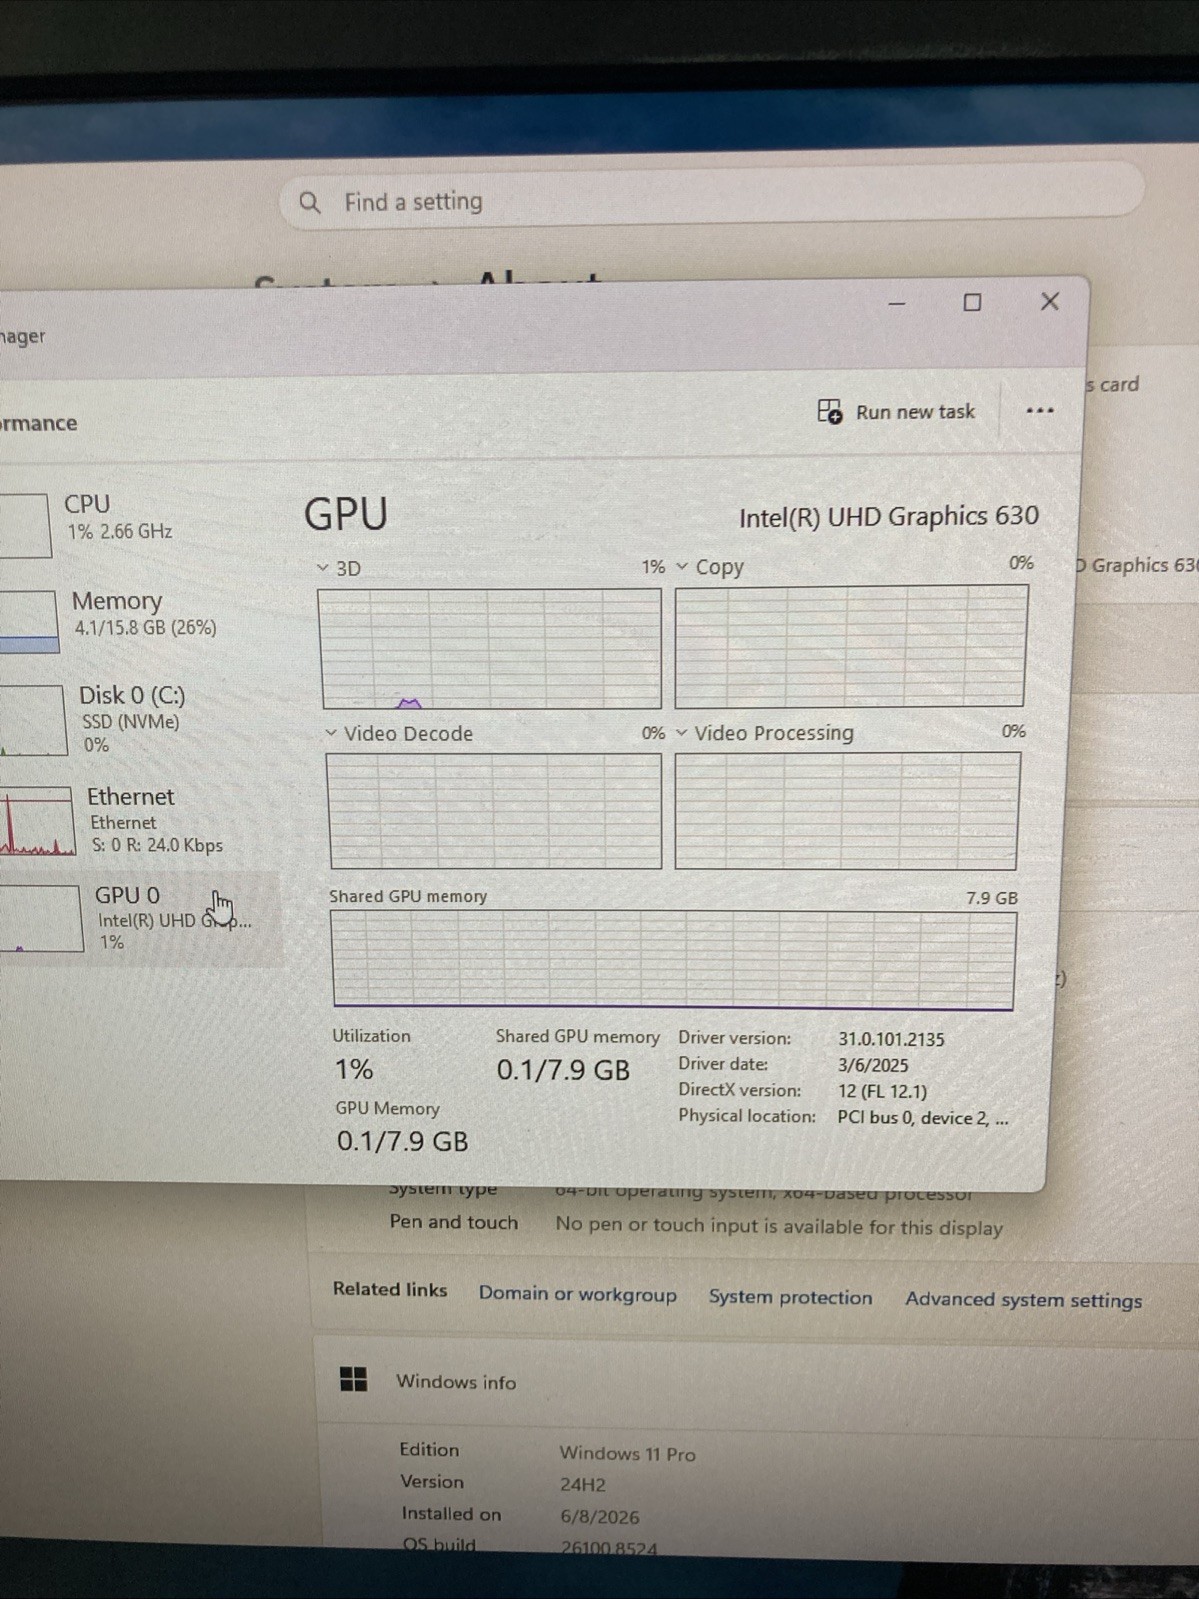This screenshot has width=1199, height=1599.
Task: Minimize the Task Manager window
Action: click(897, 303)
